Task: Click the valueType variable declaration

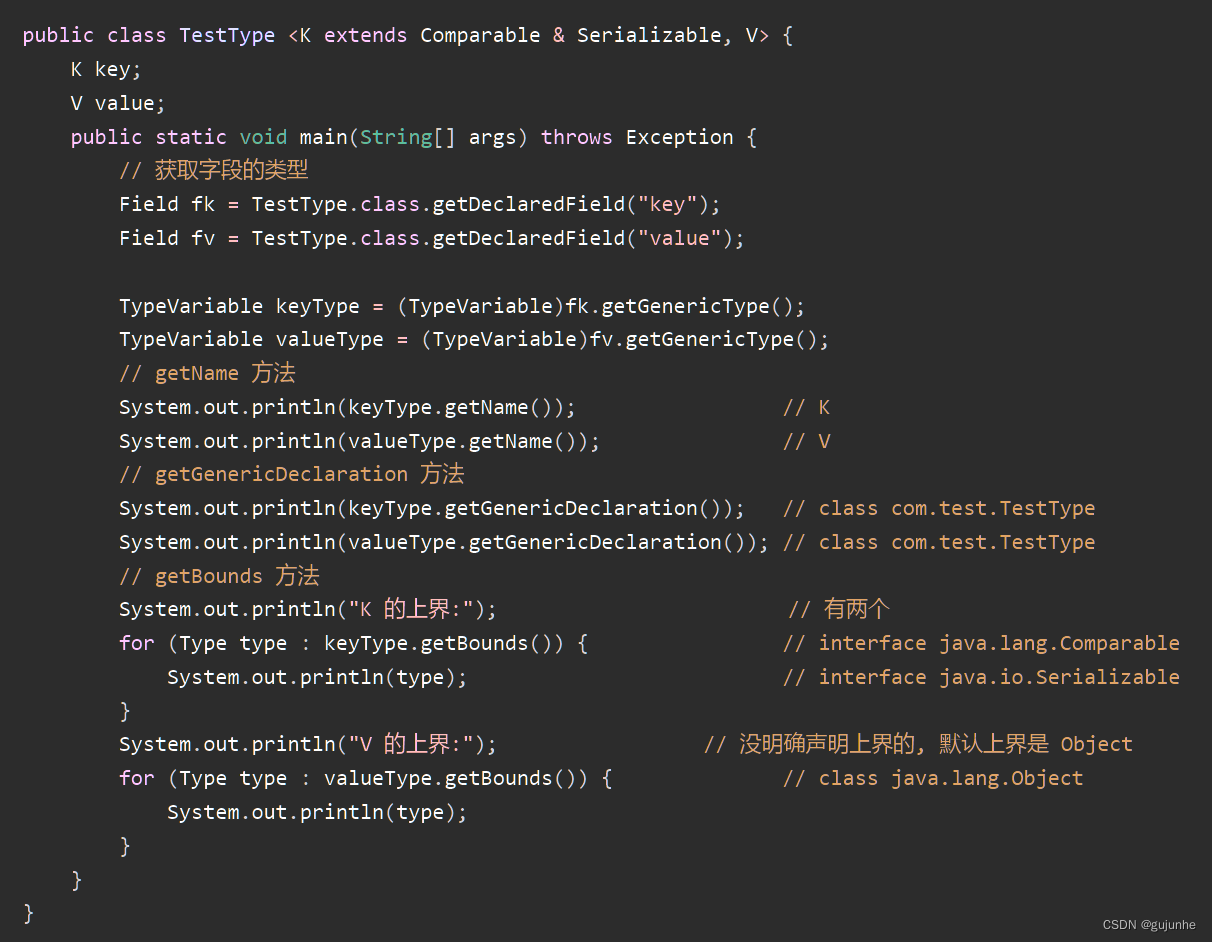Action: point(329,339)
